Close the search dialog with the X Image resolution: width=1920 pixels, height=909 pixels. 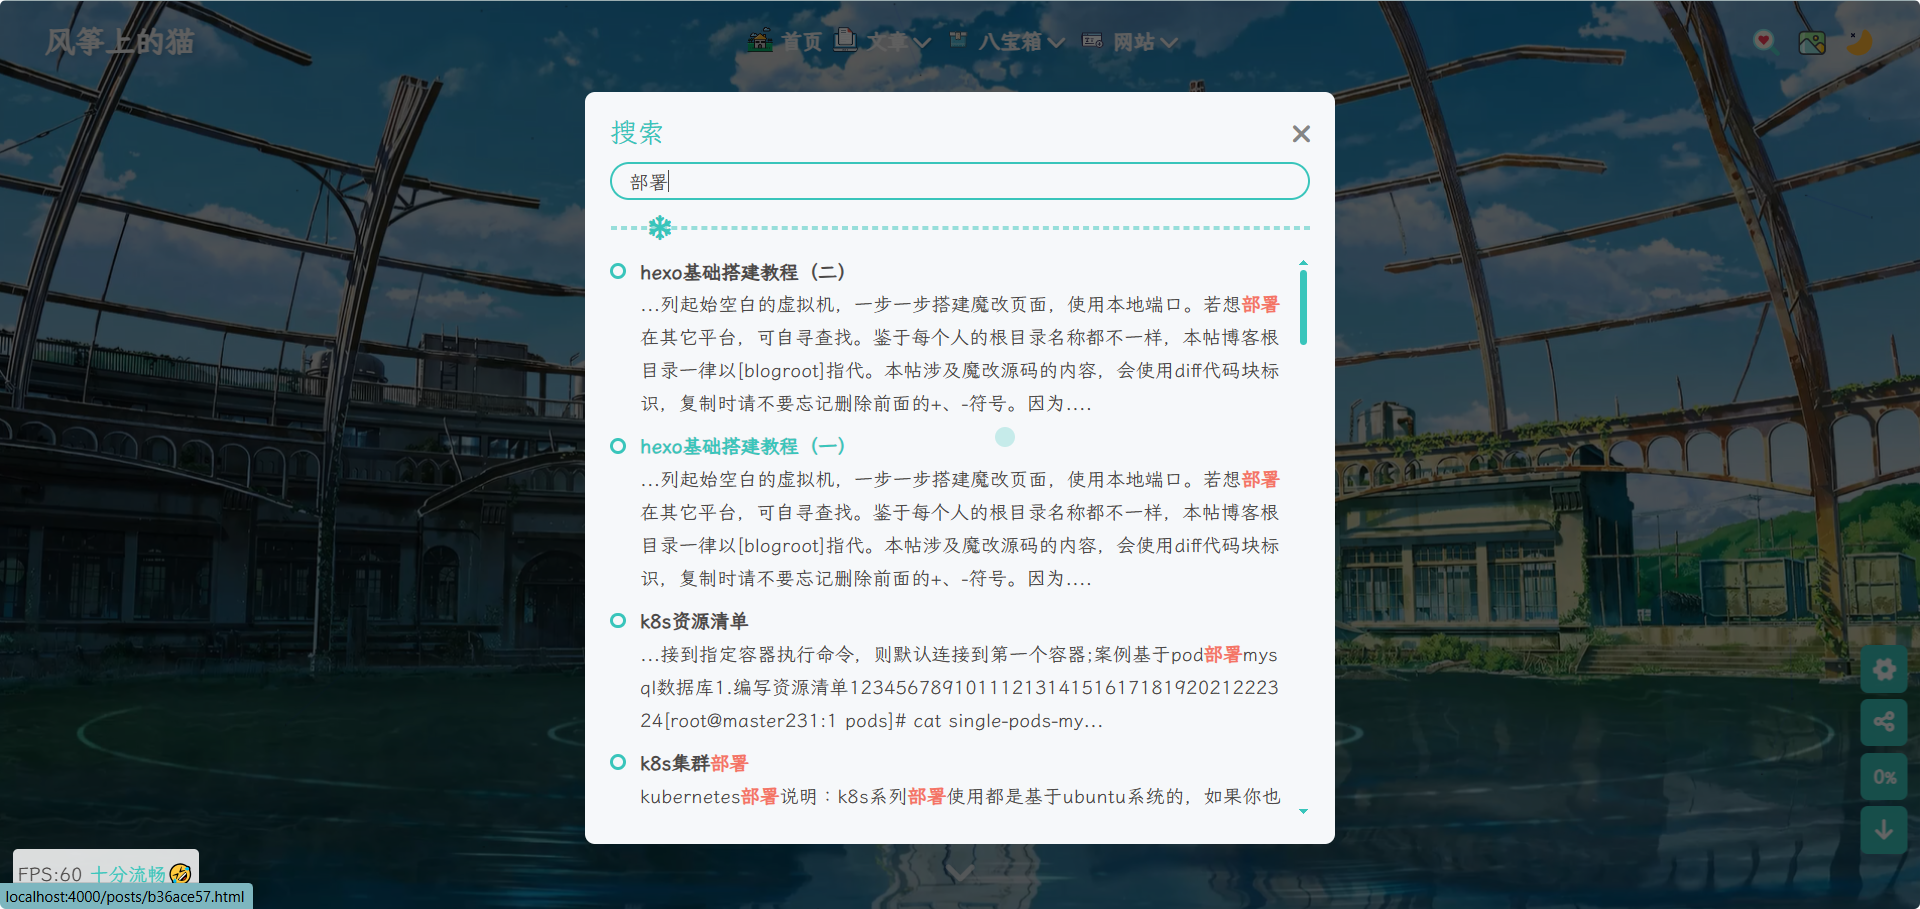click(x=1300, y=134)
